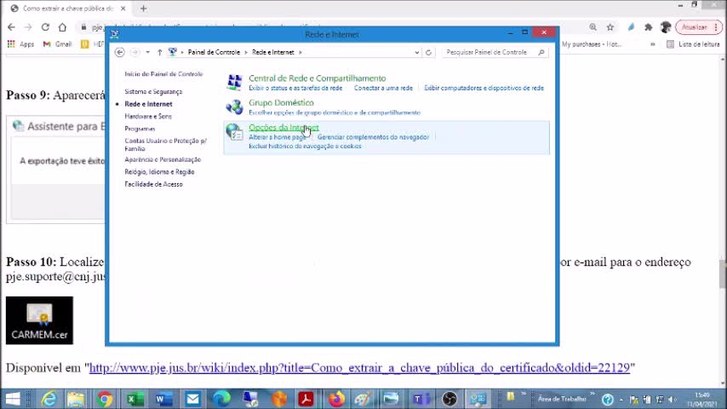
Task: Switch to Chrome on taskbar
Action: (105, 399)
